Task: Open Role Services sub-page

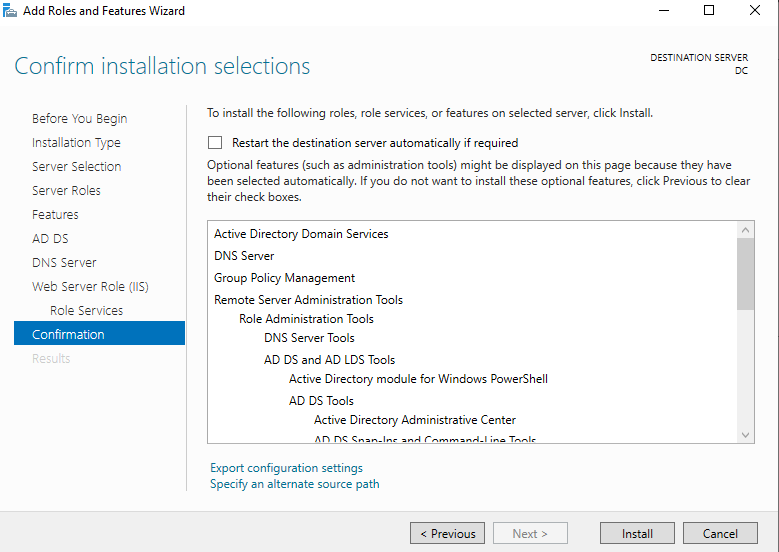Action: coord(86,311)
